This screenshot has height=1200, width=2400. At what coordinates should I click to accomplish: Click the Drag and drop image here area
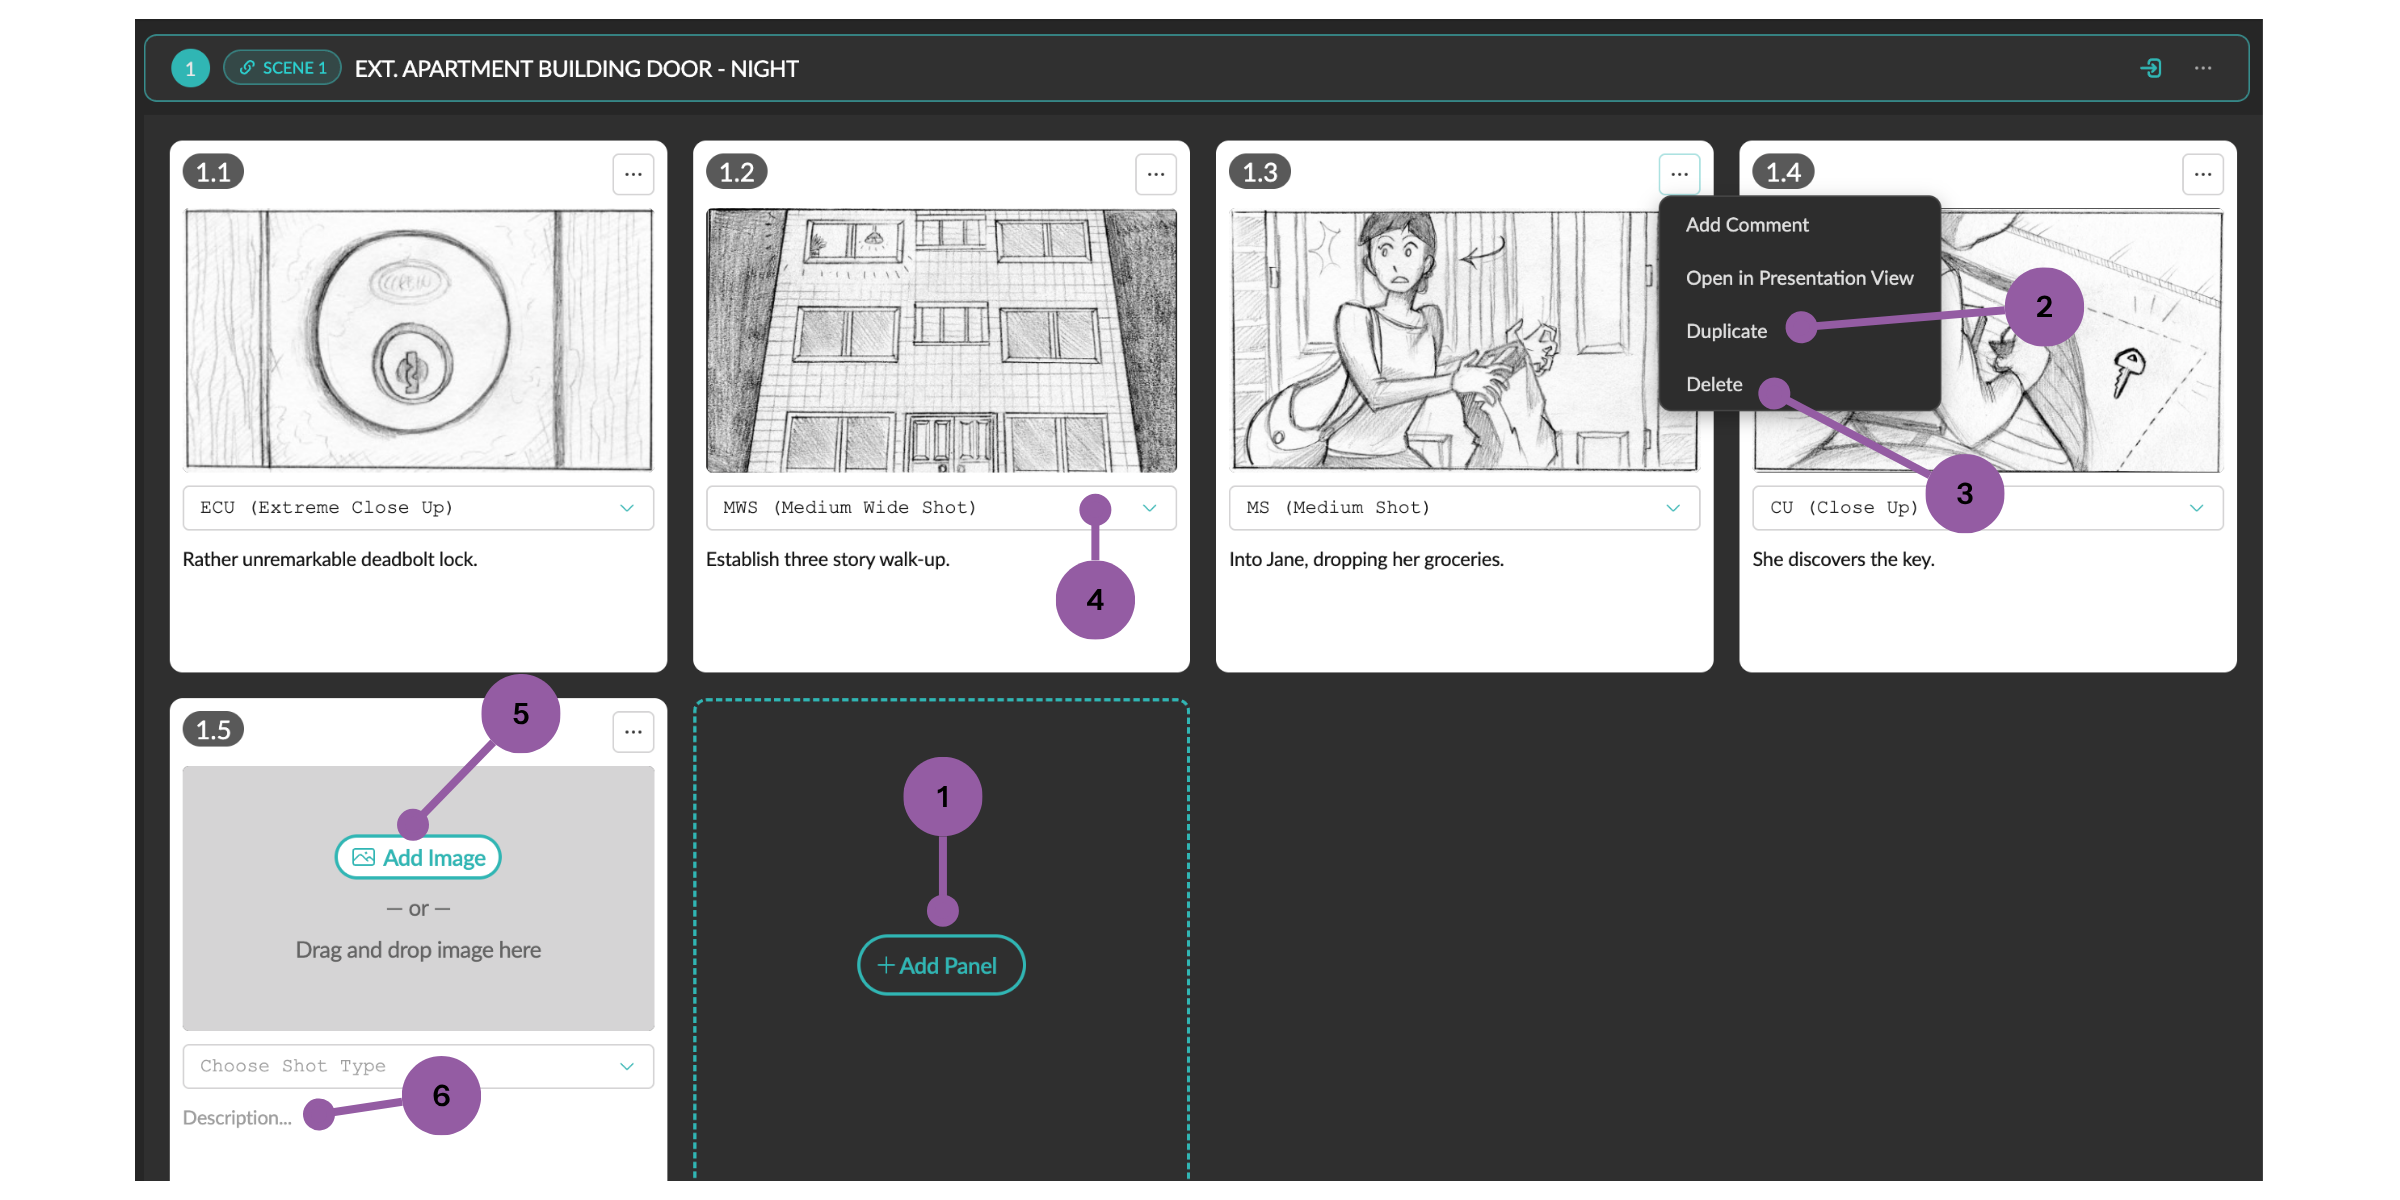pos(418,950)
